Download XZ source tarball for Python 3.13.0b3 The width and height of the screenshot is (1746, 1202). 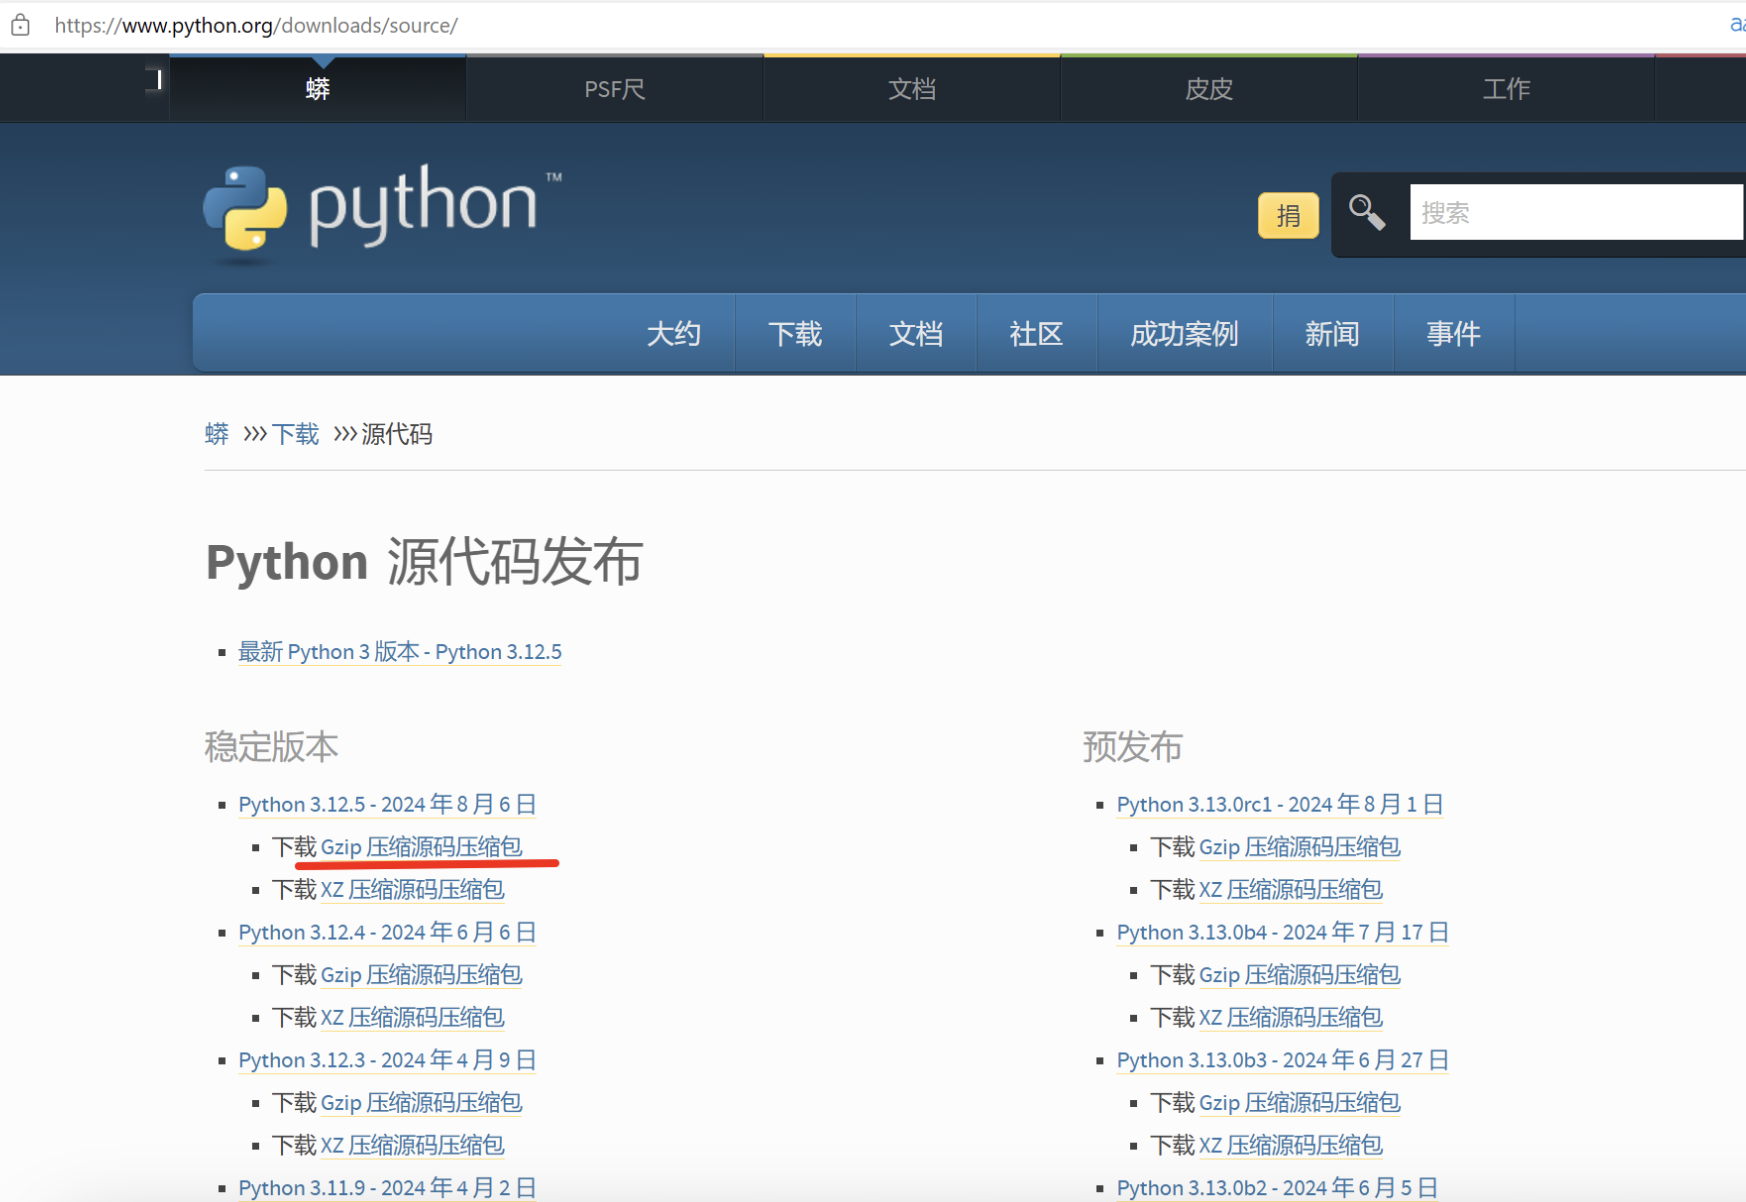(x=1290, y=1145)
